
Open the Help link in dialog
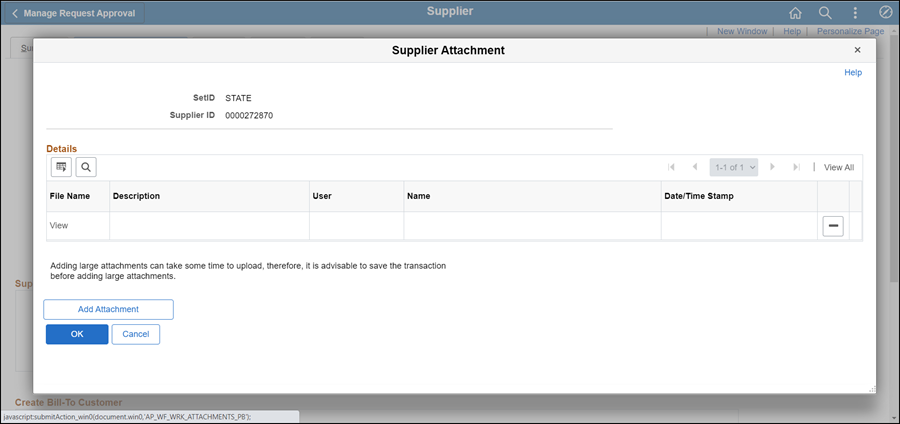pos(852,73)
